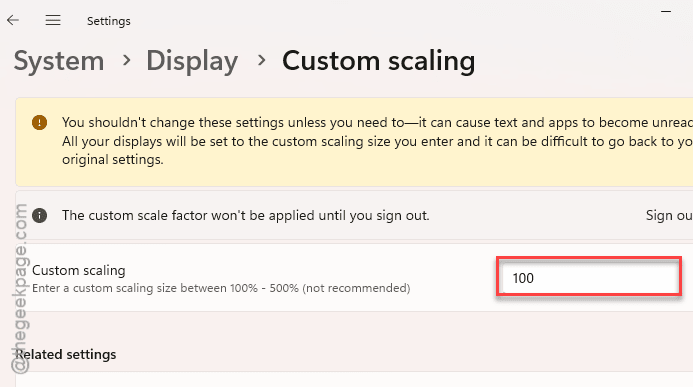The height and width of the screenshot is (387, 693).
Task: Click the chevron between System and Display
Action: point(126,61)
